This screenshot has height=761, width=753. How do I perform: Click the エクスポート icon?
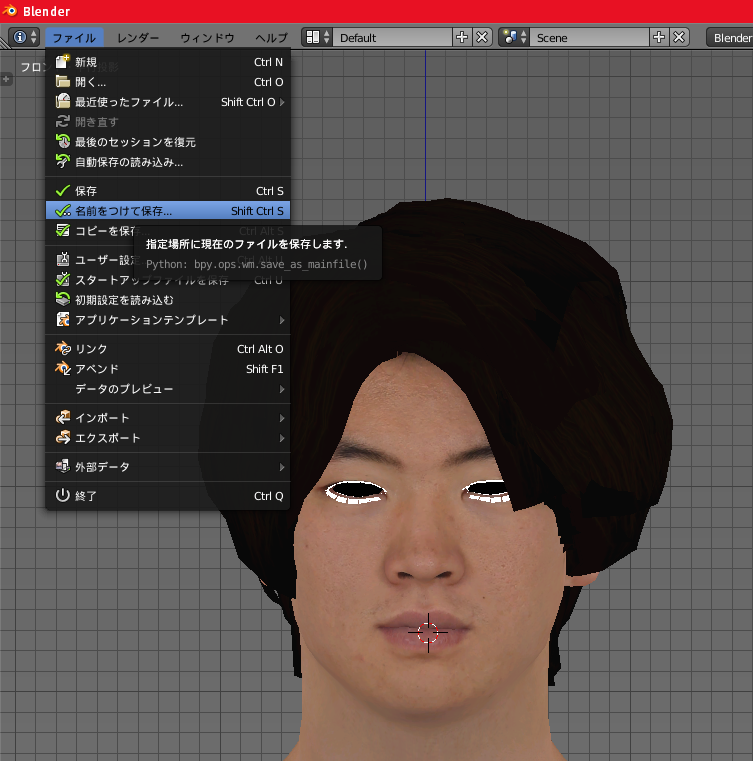[63, 437]
